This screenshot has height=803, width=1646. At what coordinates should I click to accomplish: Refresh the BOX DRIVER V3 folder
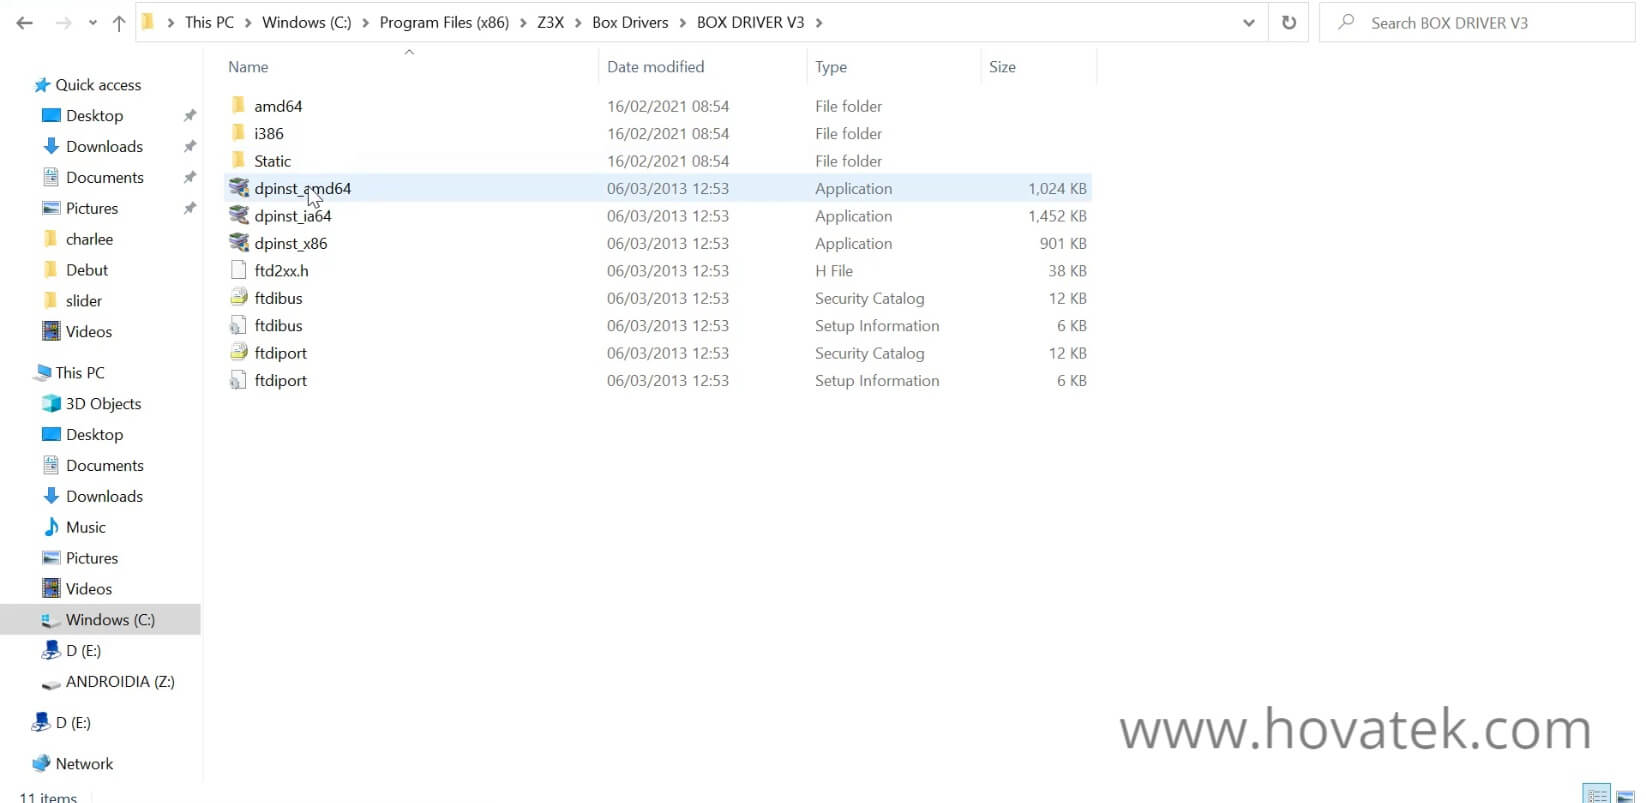(1288, 23)
